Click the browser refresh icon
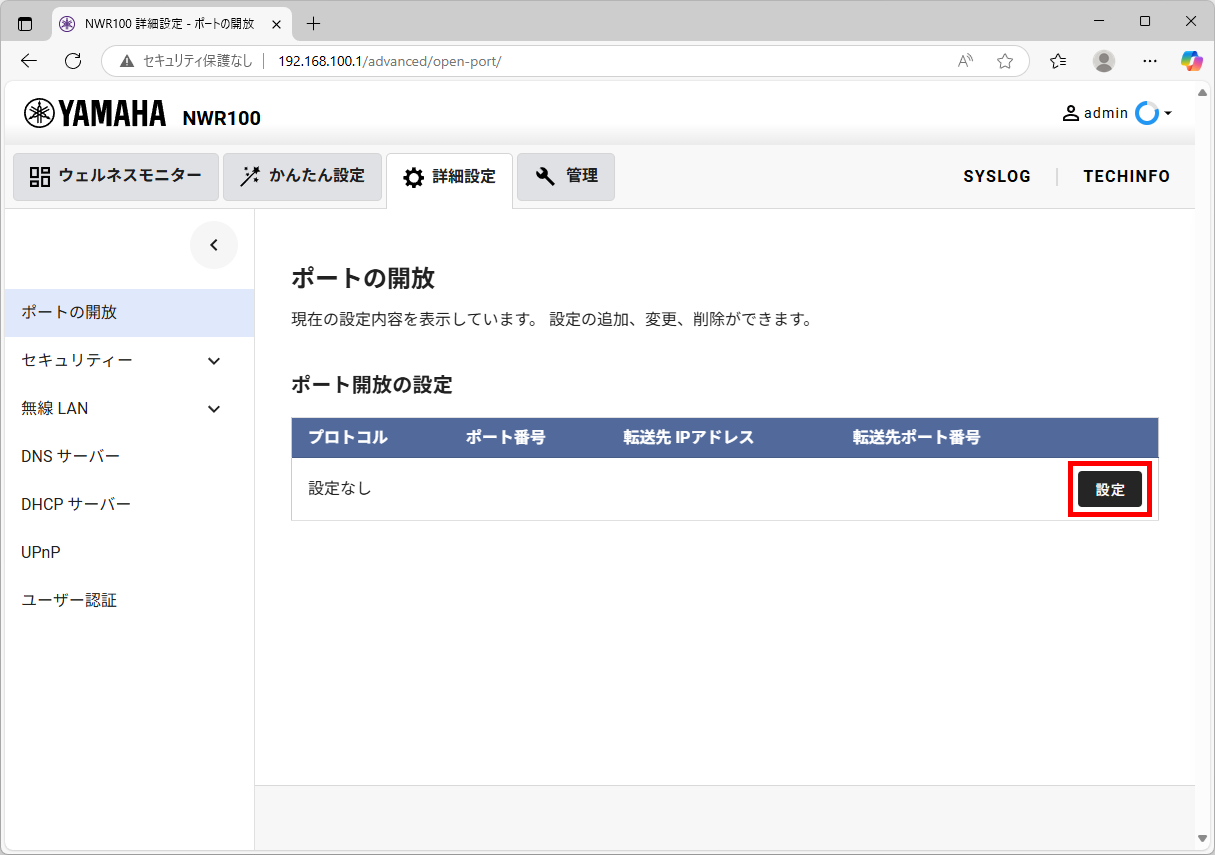1215x855 pixels. click(x=73, y=61)
